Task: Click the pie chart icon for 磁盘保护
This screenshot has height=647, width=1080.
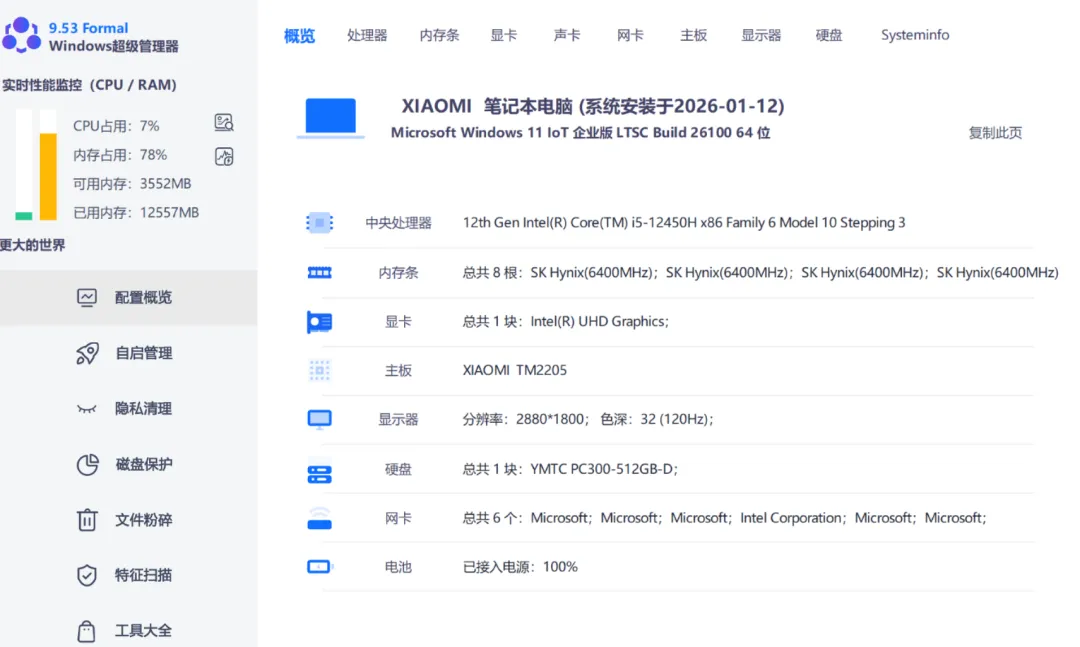Action: click(x=87, y=464)
